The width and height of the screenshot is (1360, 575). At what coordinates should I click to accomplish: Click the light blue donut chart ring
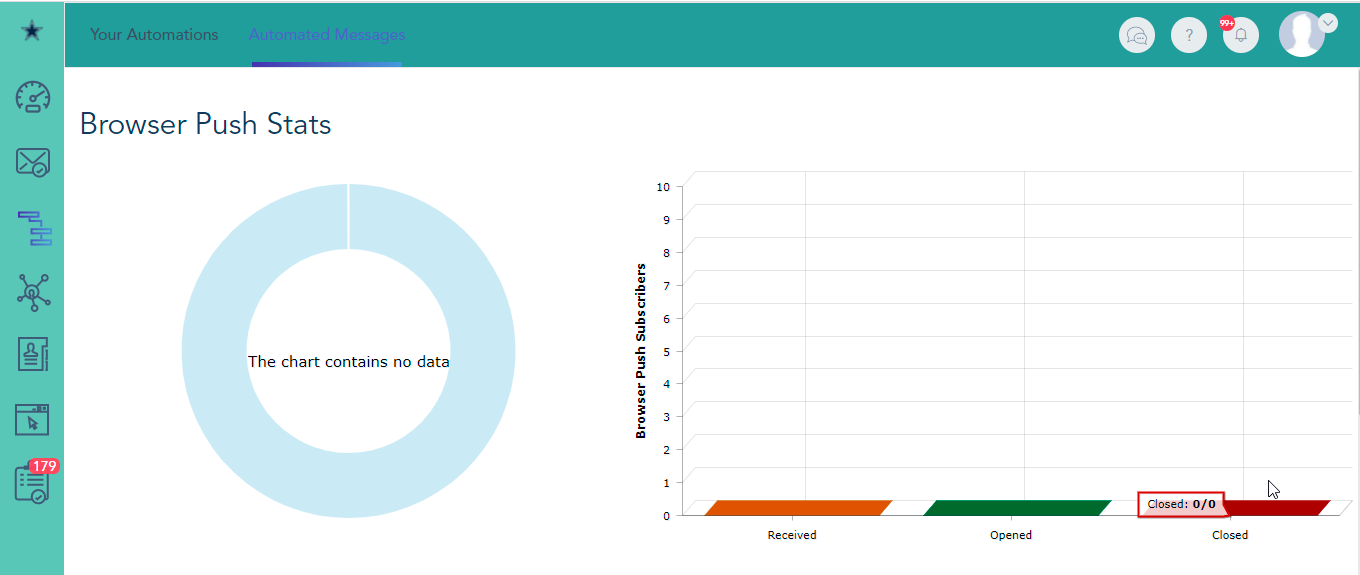pos(214,350)
